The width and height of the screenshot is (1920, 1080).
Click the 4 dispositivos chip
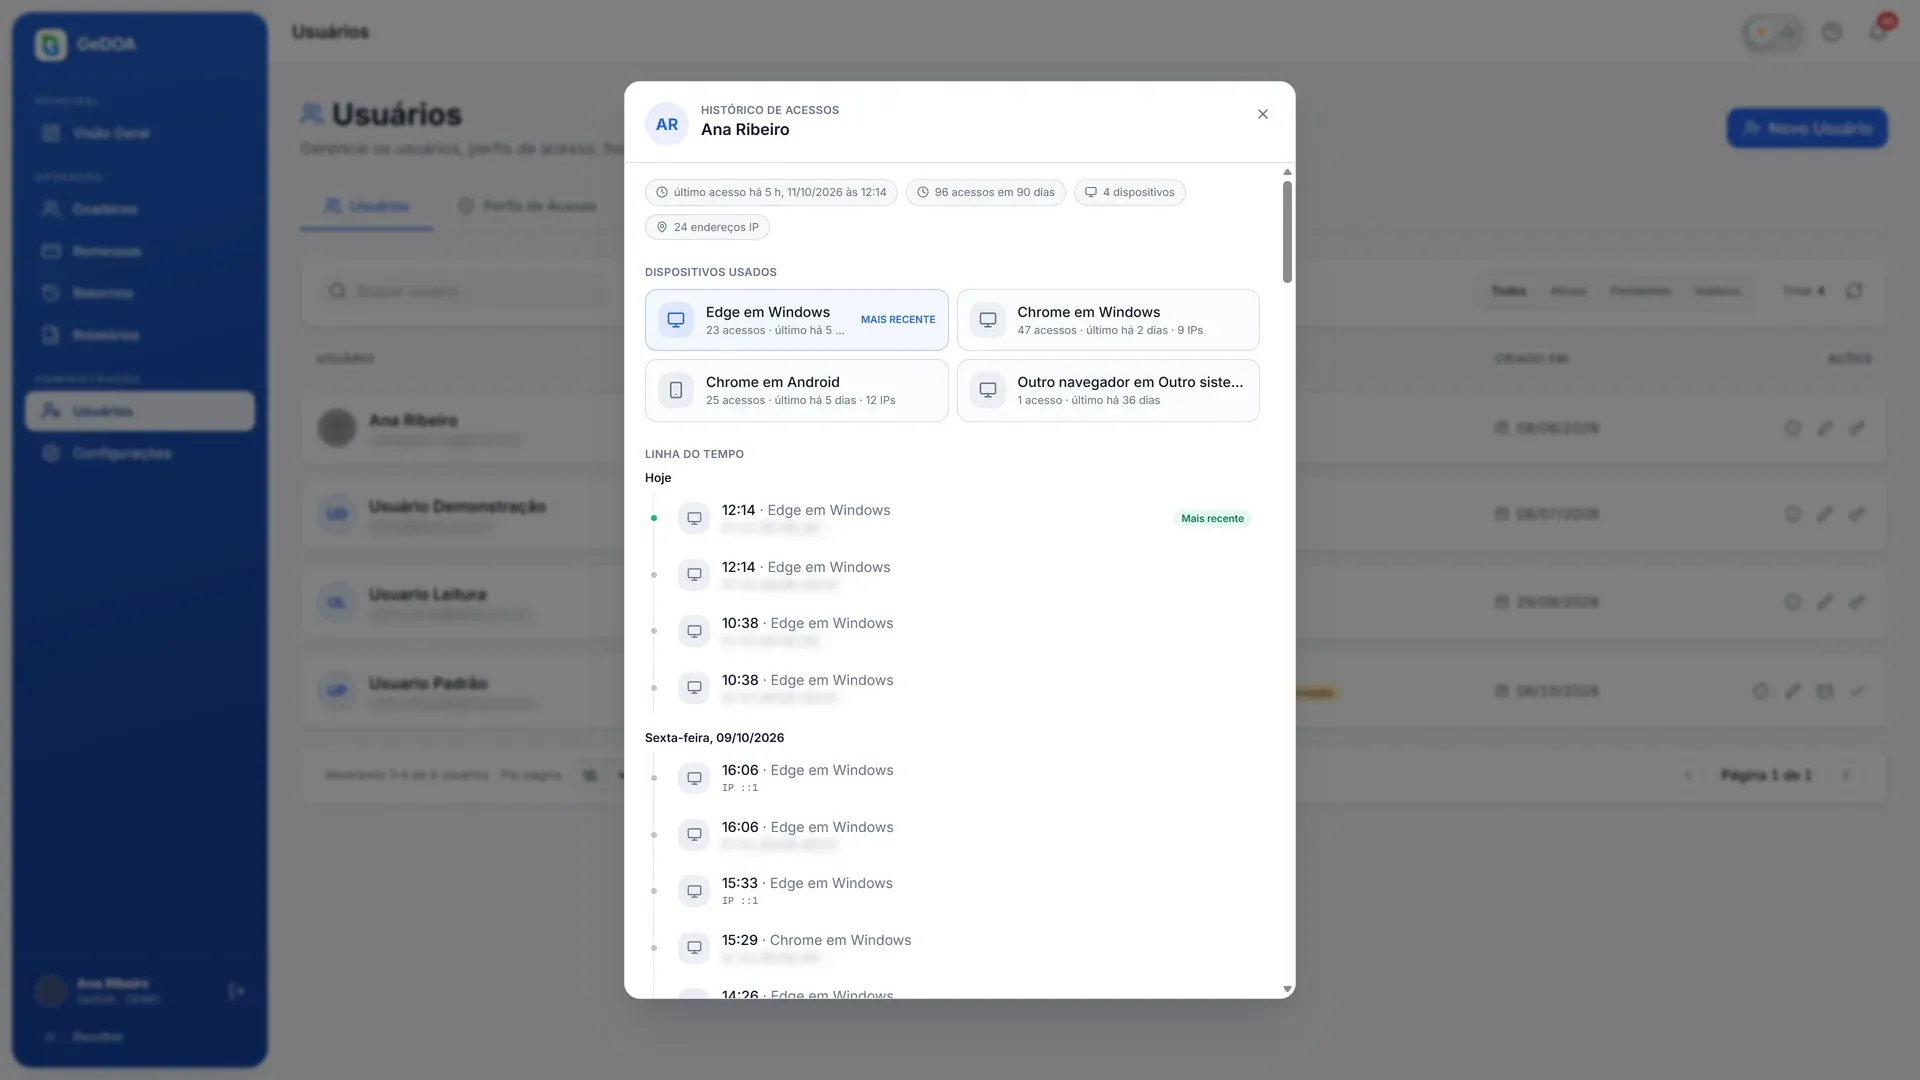point(1129,192)
